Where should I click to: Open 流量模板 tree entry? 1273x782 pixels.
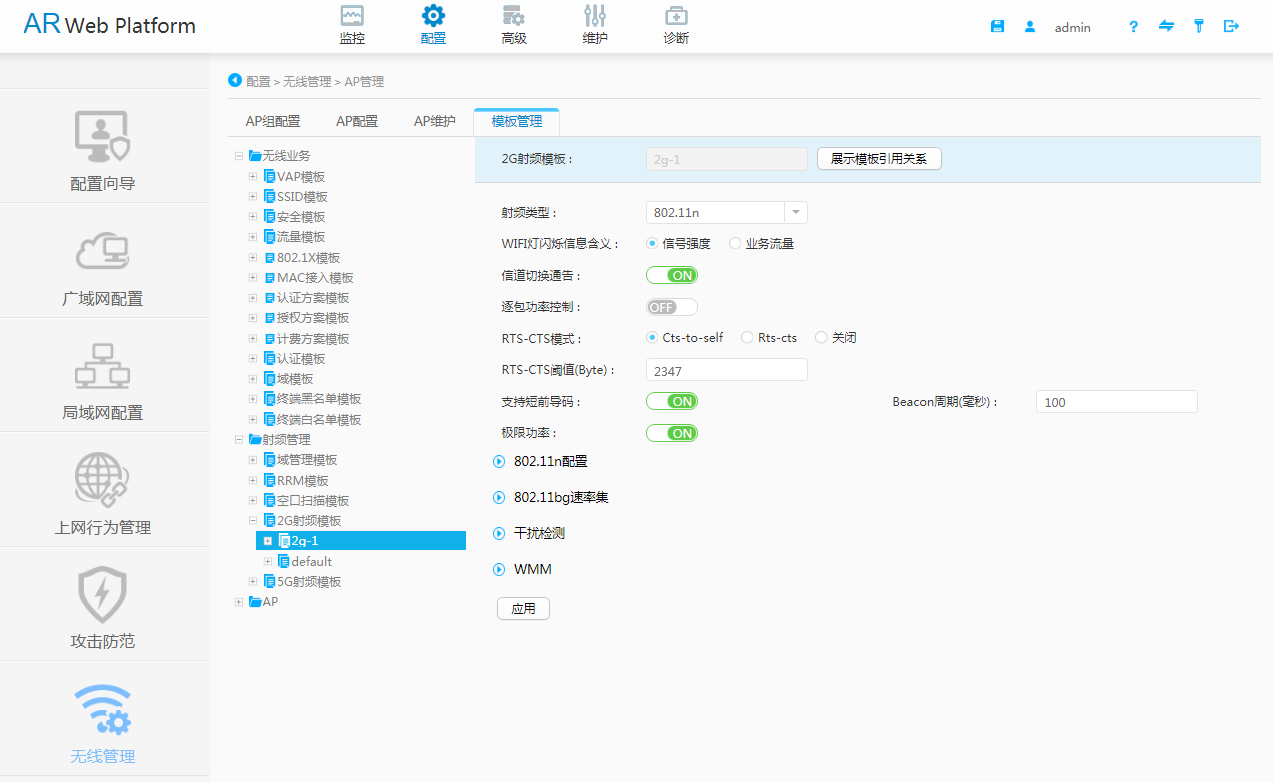[x=301, y=237]
